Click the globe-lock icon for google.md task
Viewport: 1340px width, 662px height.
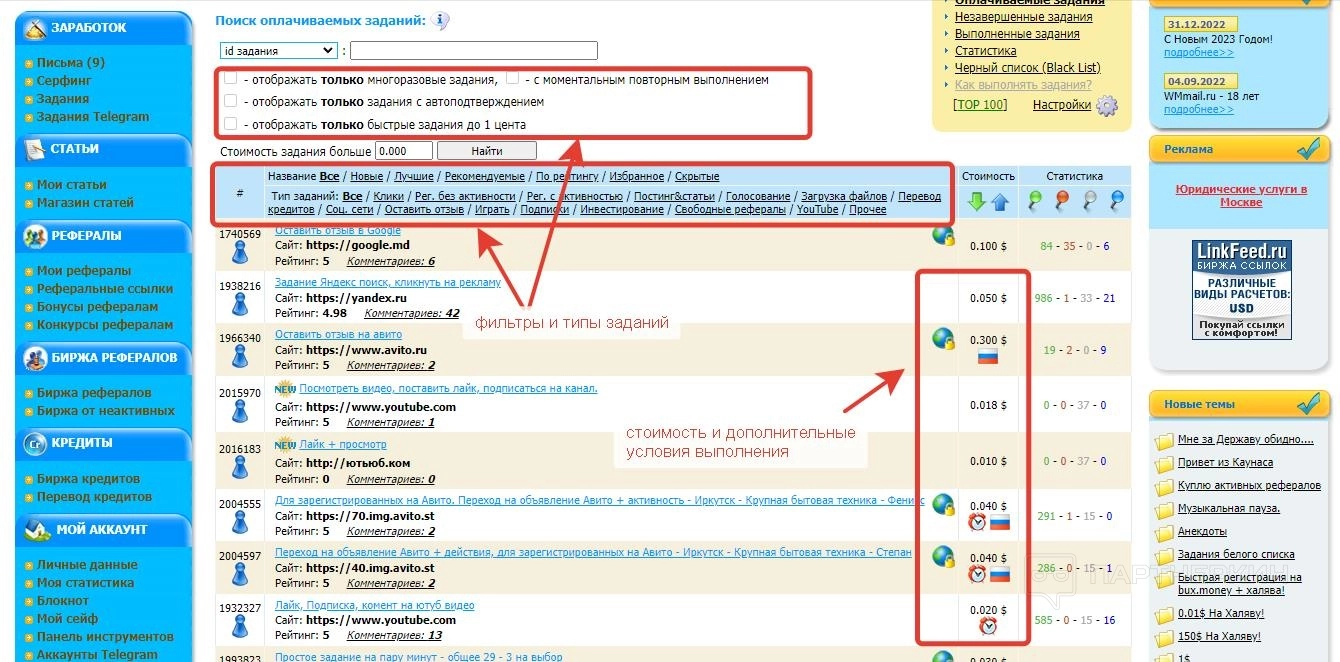[943, 235]
